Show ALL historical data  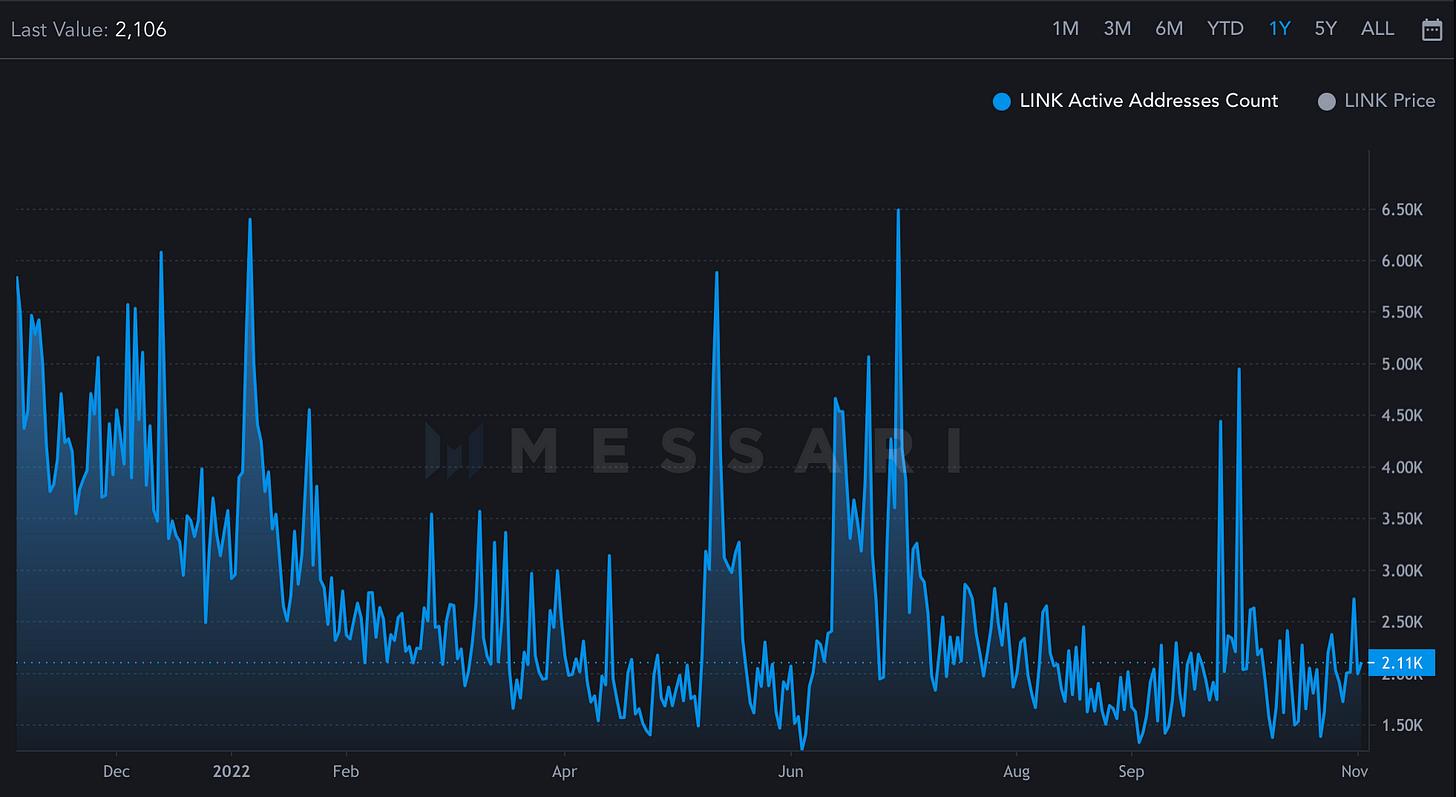[1377, 29]
